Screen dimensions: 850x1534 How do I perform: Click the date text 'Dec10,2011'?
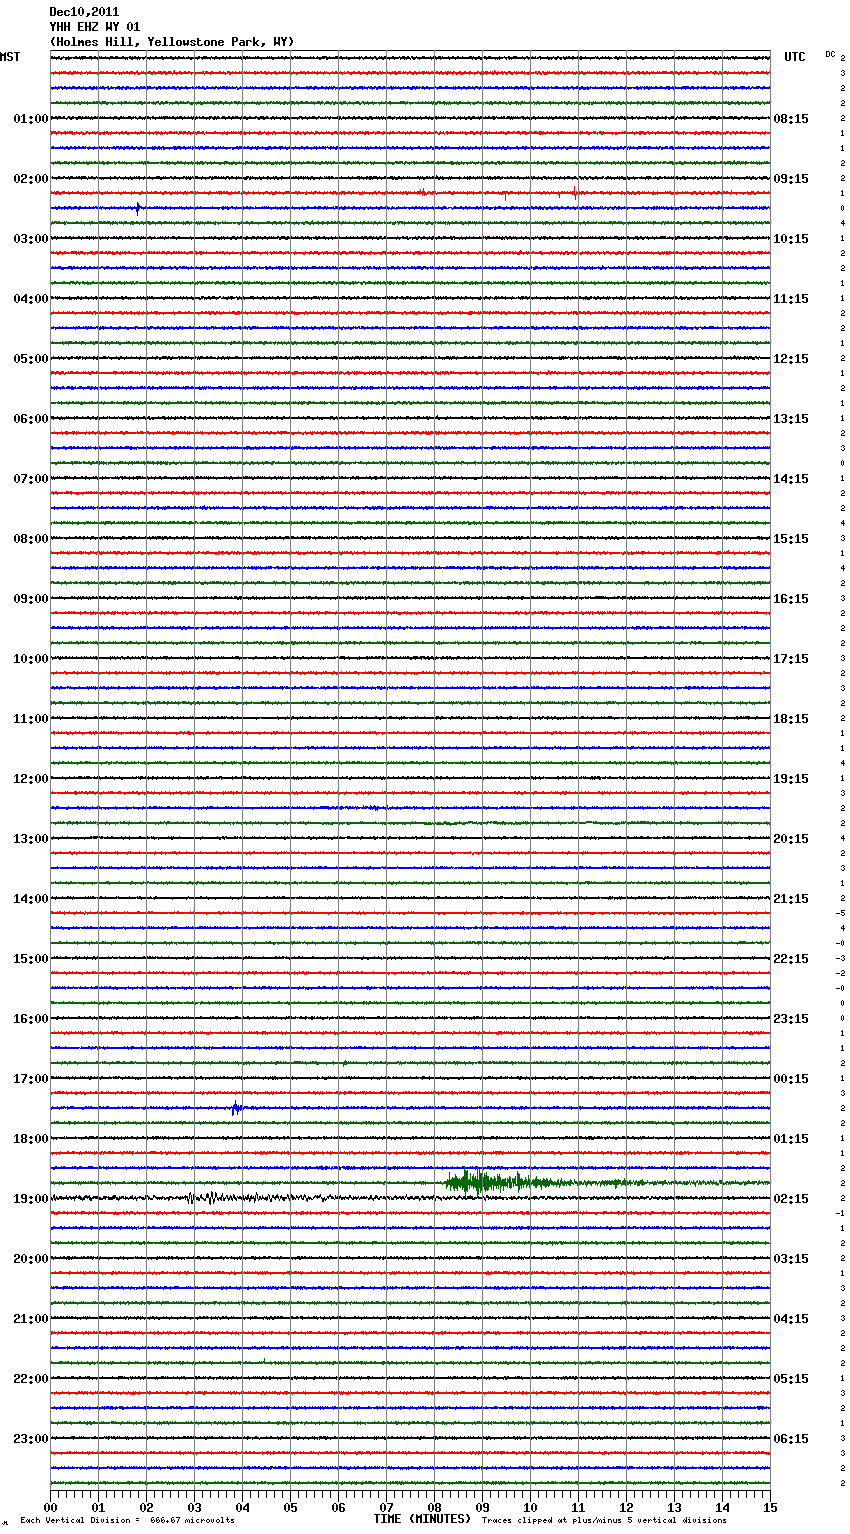[x=84, y=12]
